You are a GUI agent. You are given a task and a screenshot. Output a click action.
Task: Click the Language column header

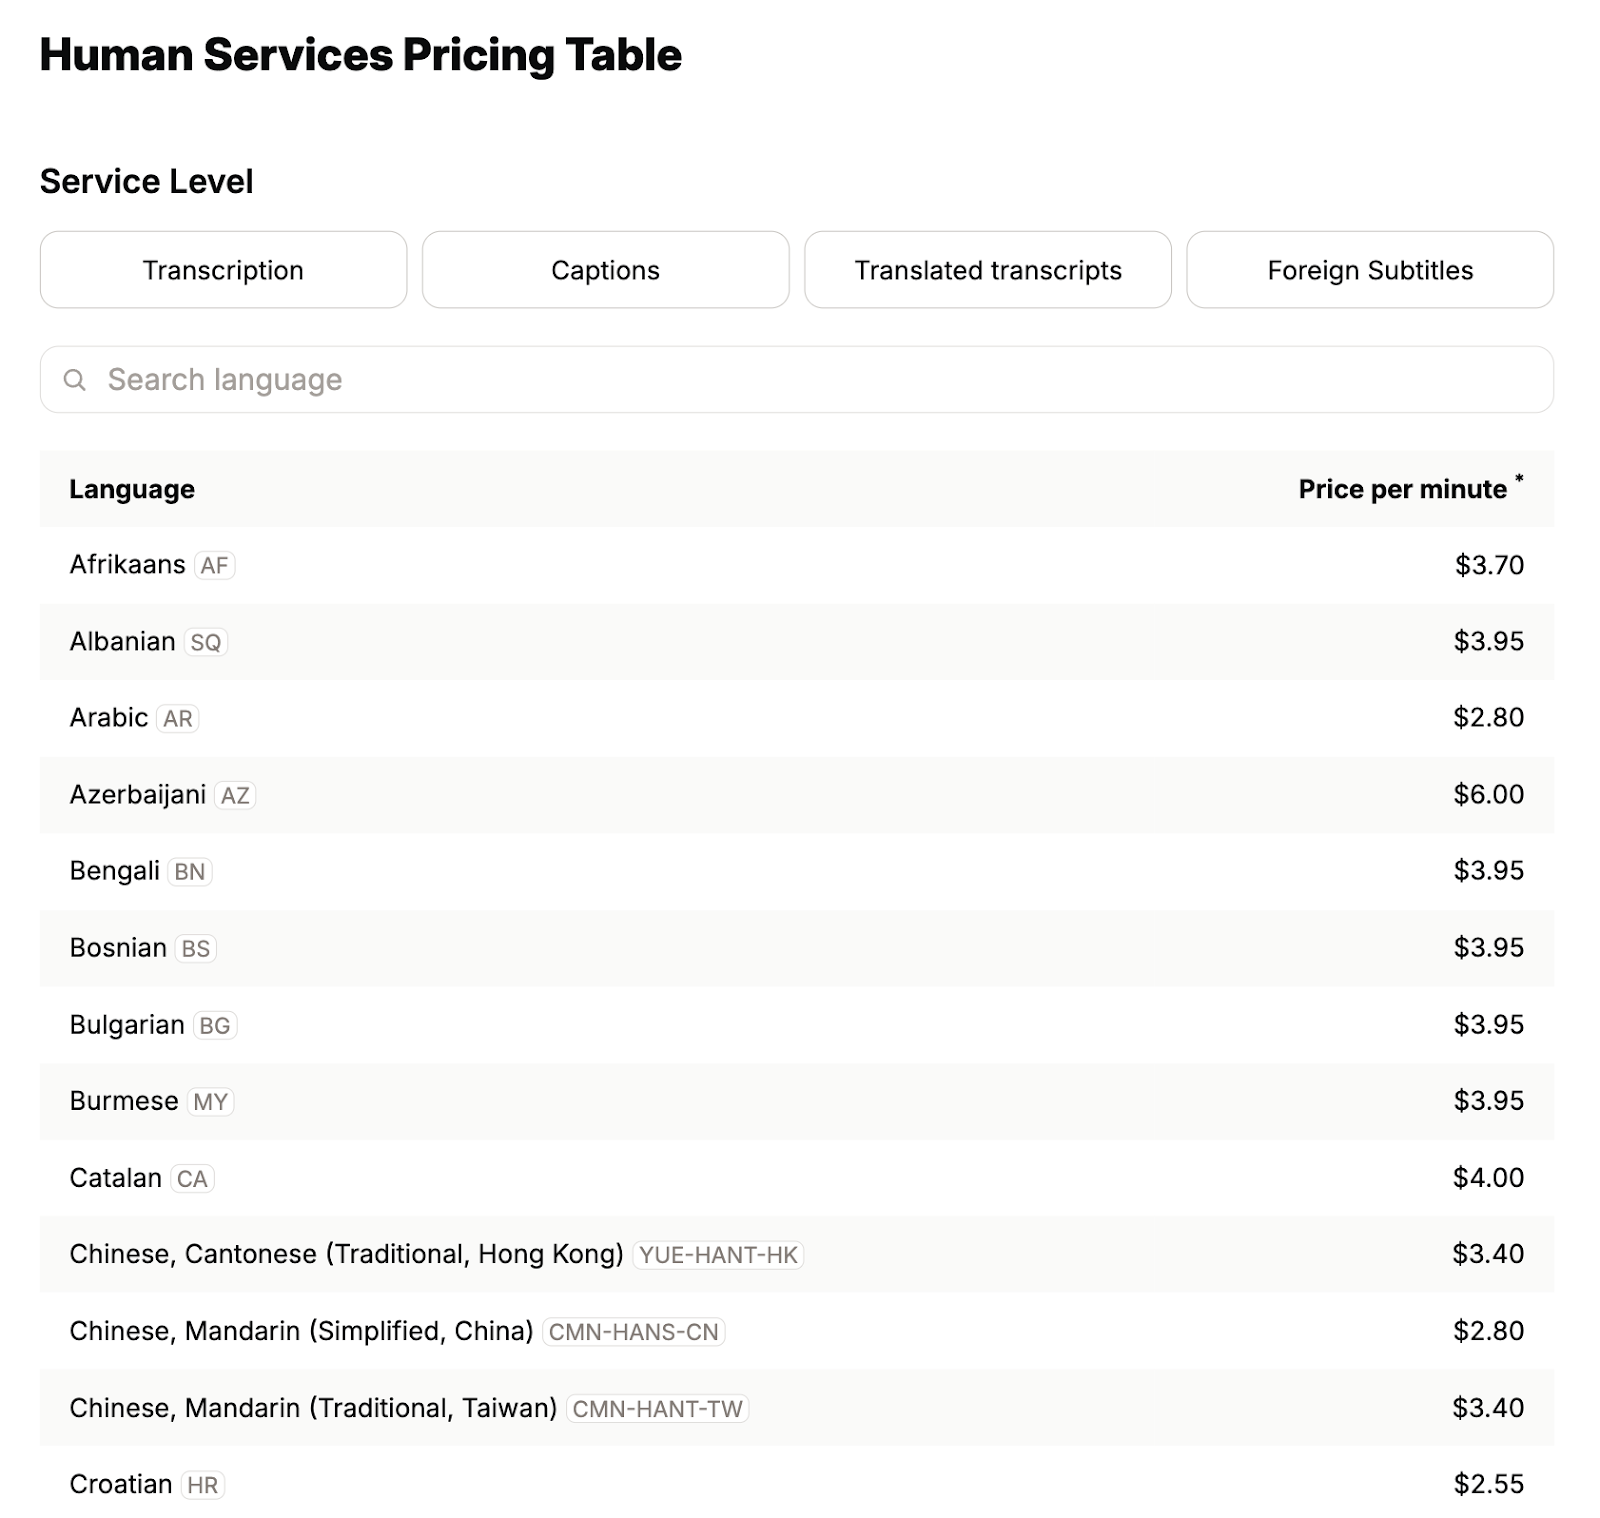click(132, 489)
